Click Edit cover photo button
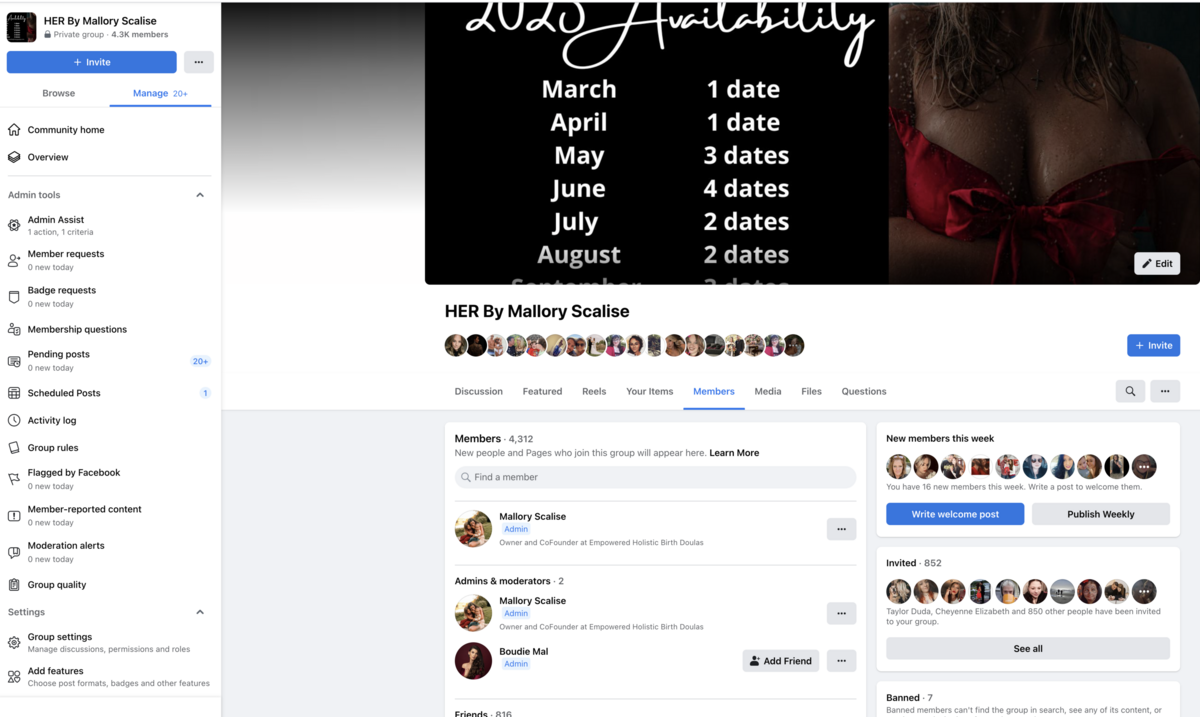 coord(1157,264)
